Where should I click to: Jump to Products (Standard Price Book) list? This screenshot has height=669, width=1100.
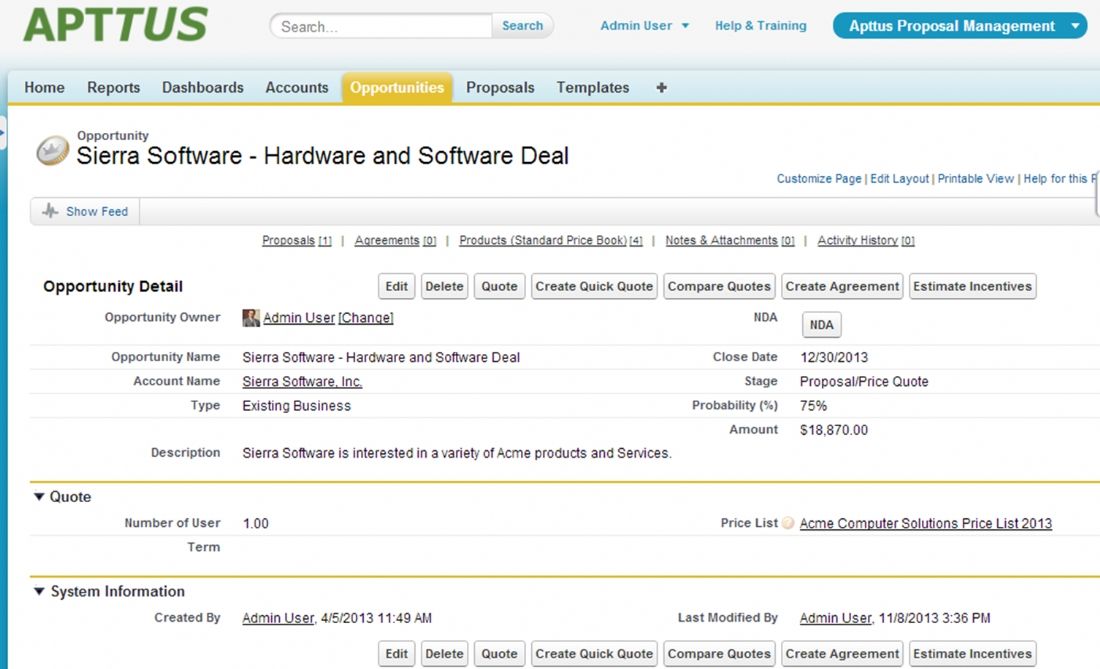point(551,241)
